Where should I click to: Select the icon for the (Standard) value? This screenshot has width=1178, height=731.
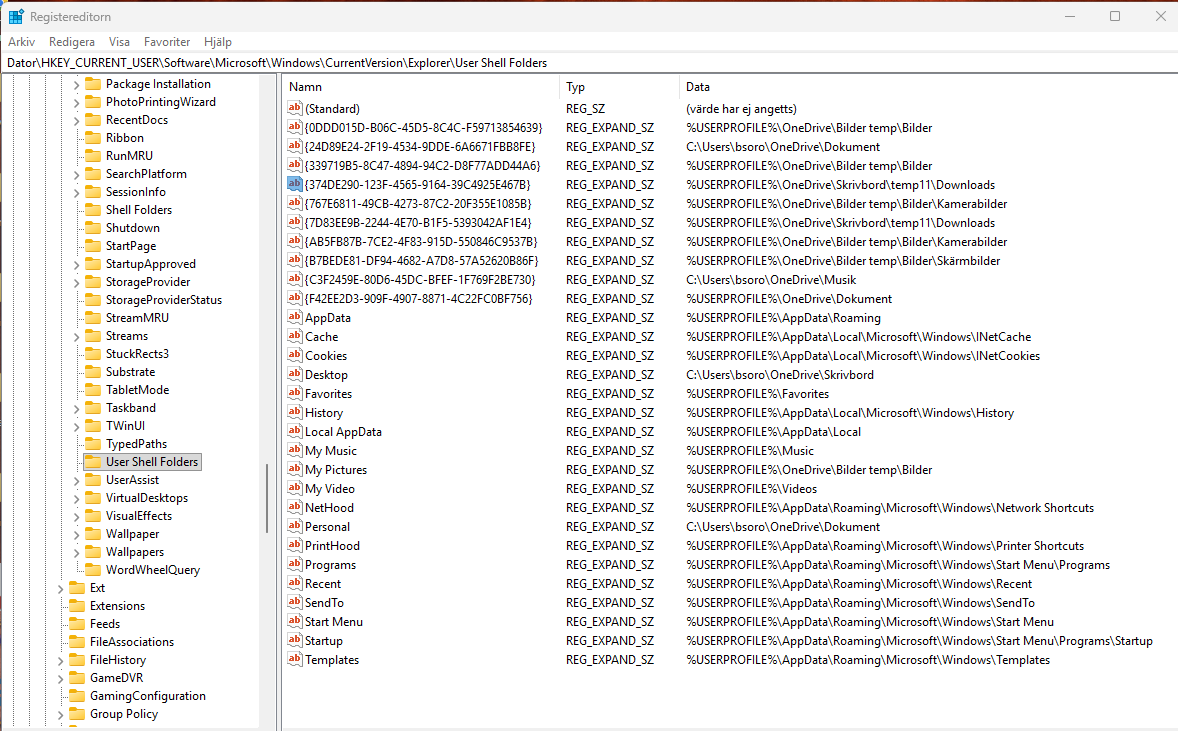[x=294, y=108]
